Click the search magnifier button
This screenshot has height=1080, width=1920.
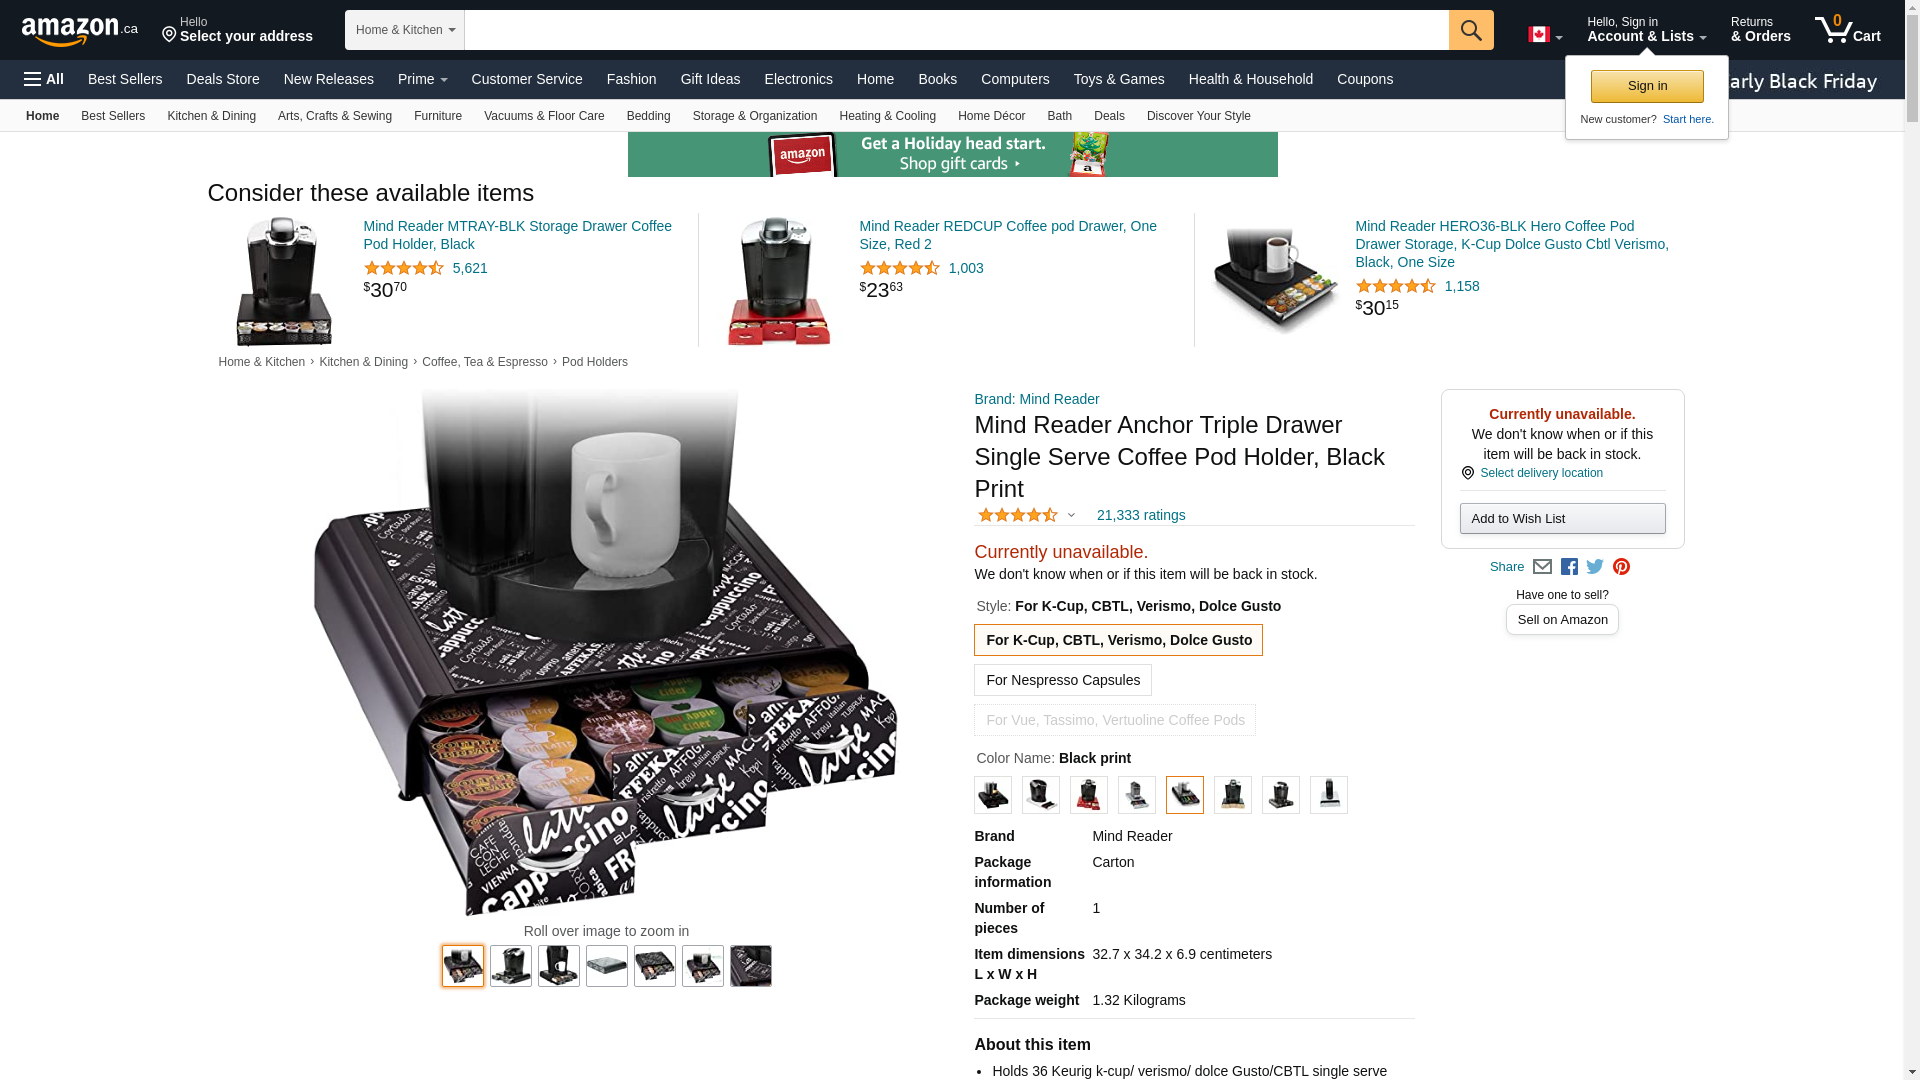[x=1471, y=30]
